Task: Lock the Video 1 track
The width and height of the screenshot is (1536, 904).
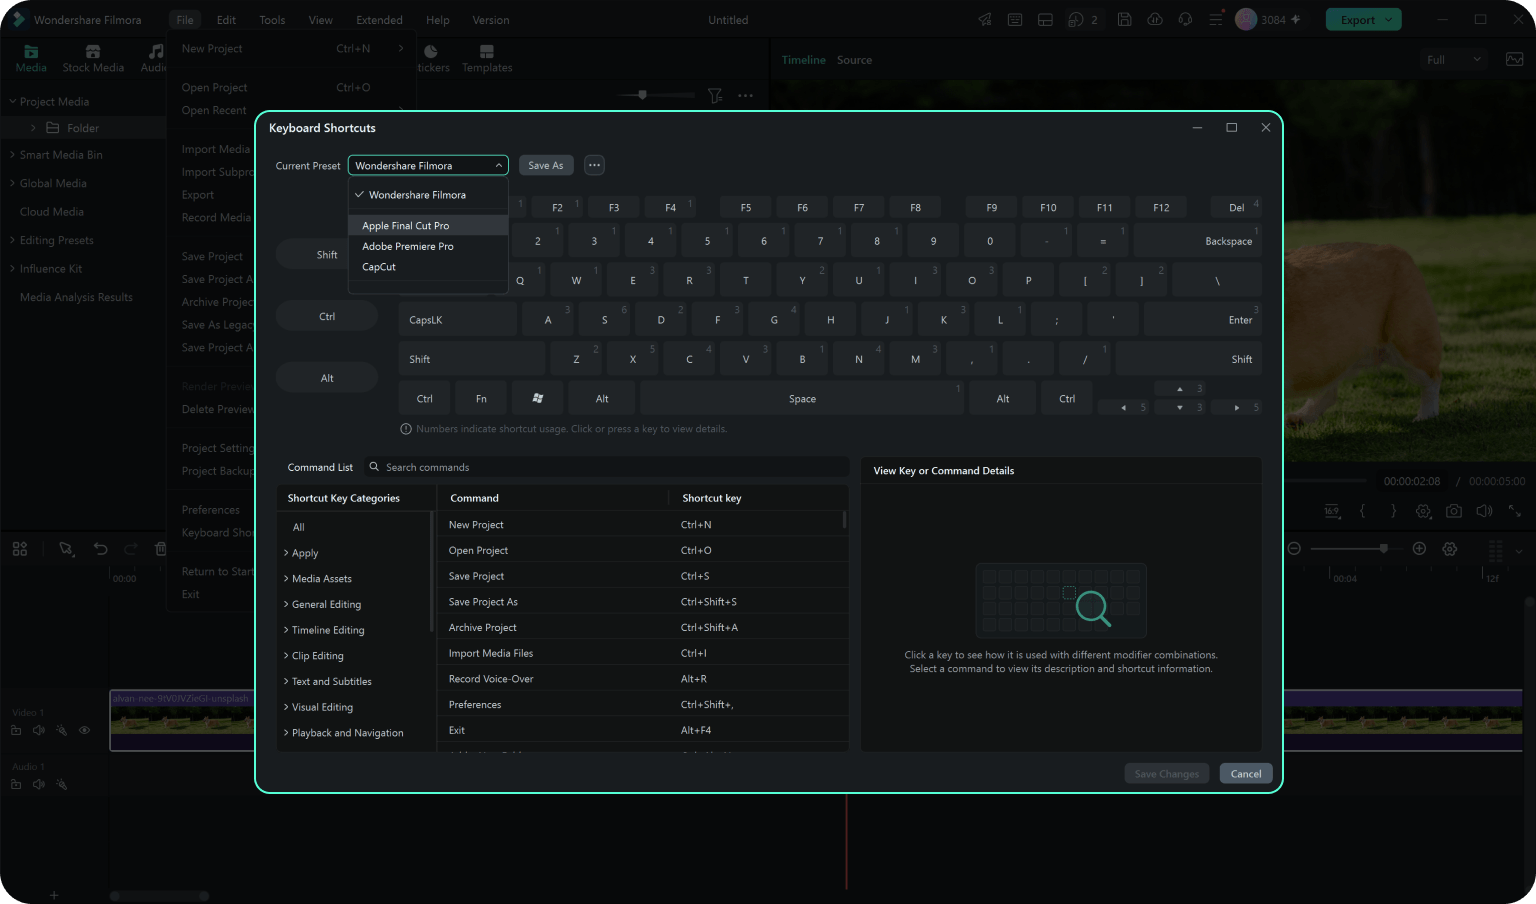Action: click(16, 730)
